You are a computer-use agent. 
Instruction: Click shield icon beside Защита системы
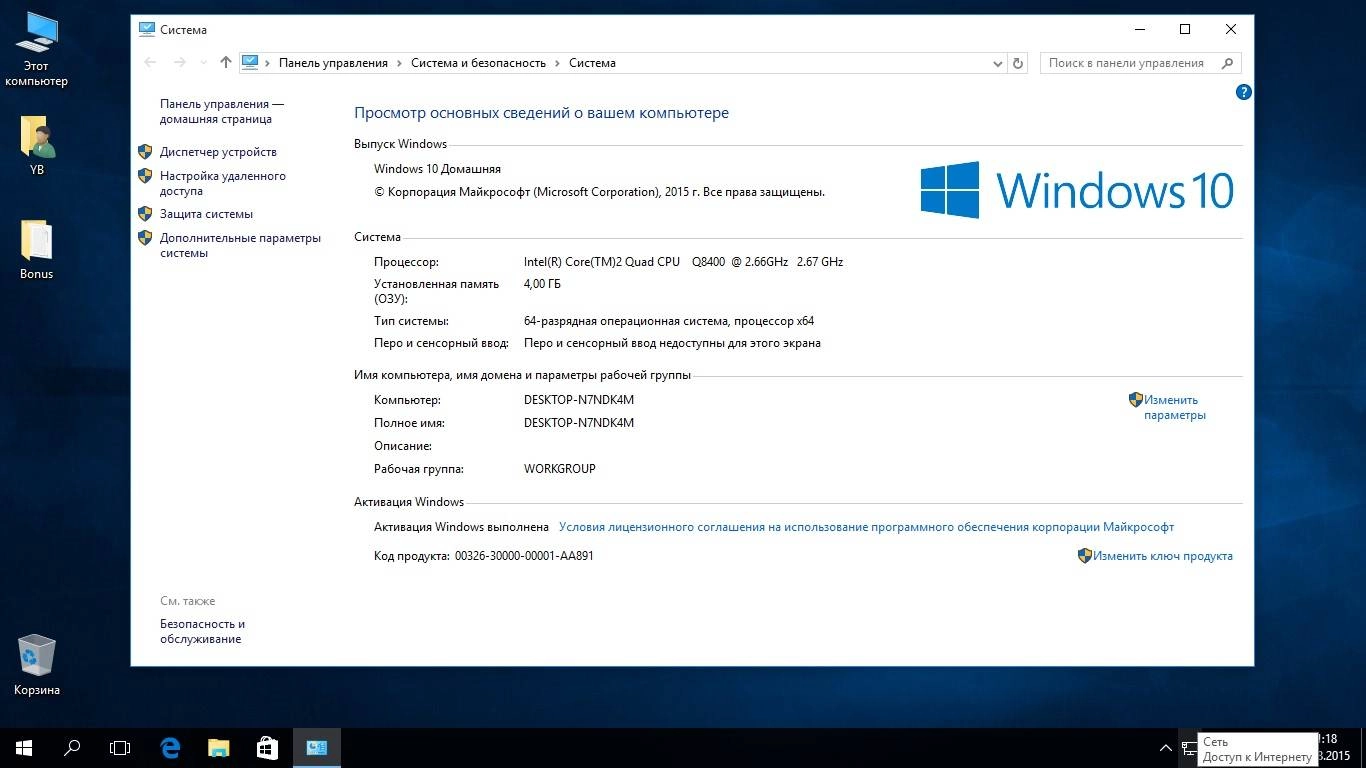click(145, 214)
